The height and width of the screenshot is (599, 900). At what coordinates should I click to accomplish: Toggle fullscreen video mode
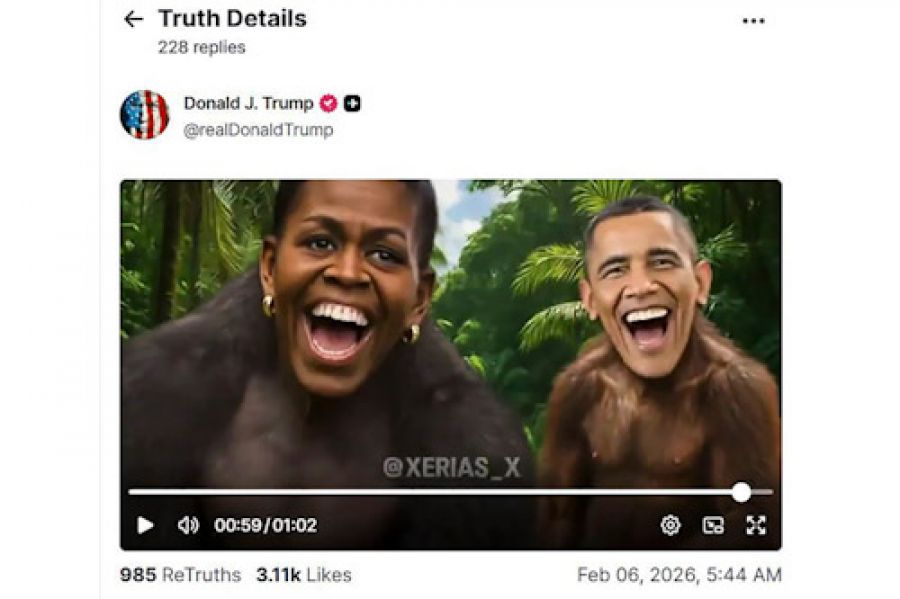[x=756, y=525]
